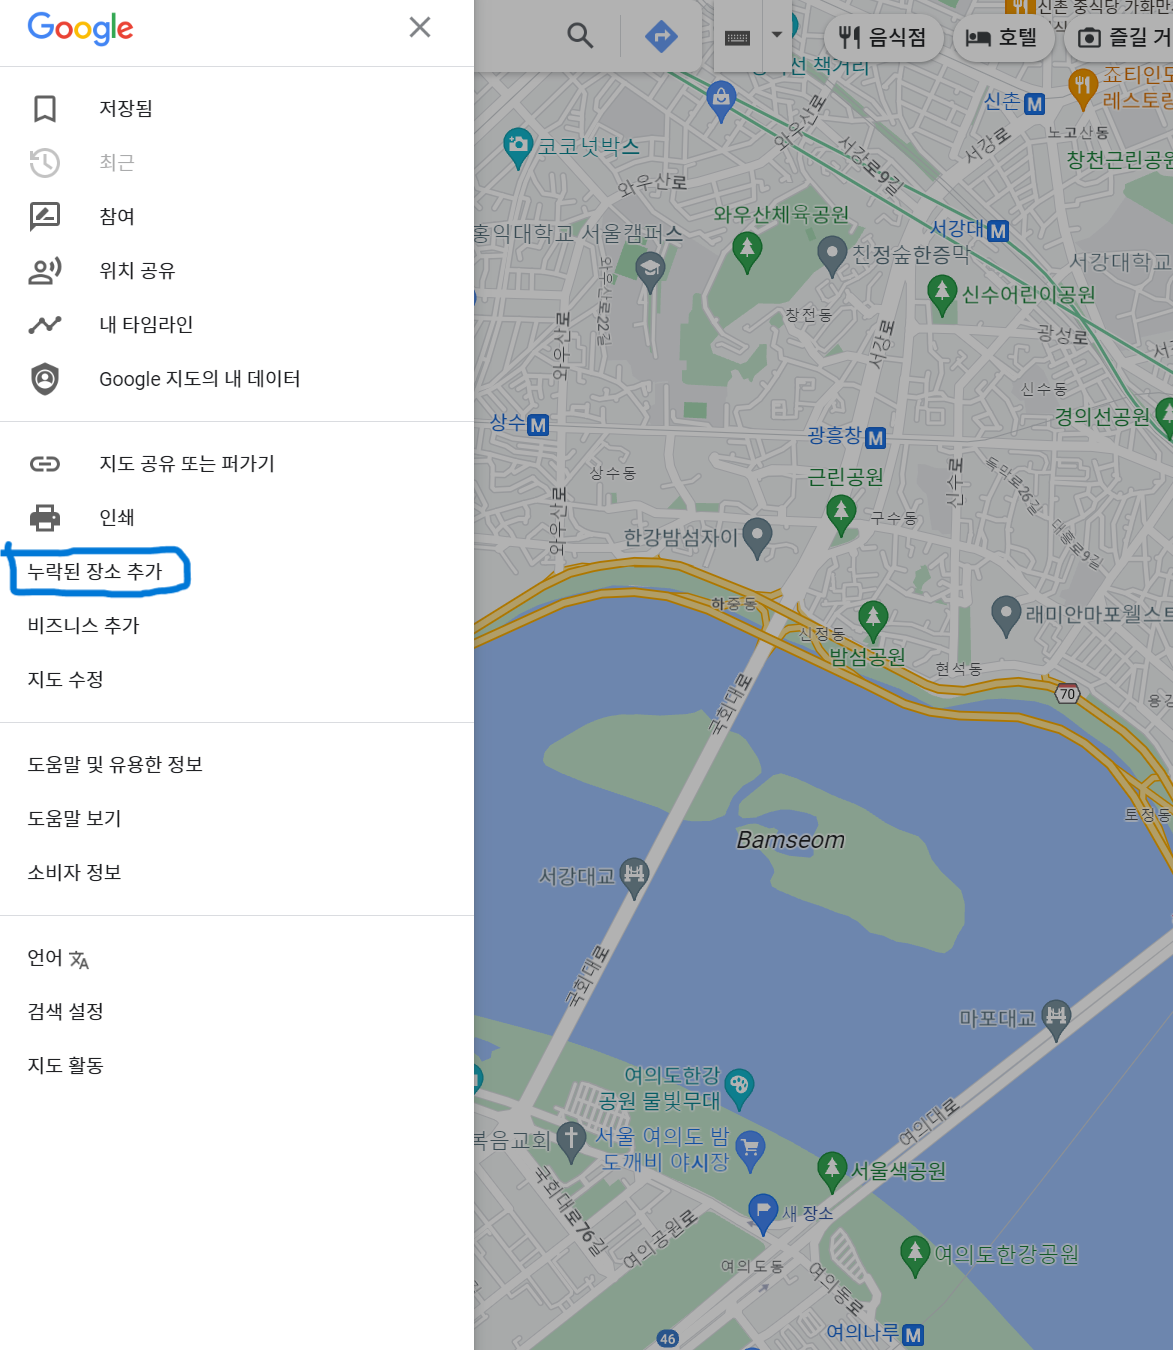Click the Google 지도의 내 데이터 shield icon

[x=44, y=378]
